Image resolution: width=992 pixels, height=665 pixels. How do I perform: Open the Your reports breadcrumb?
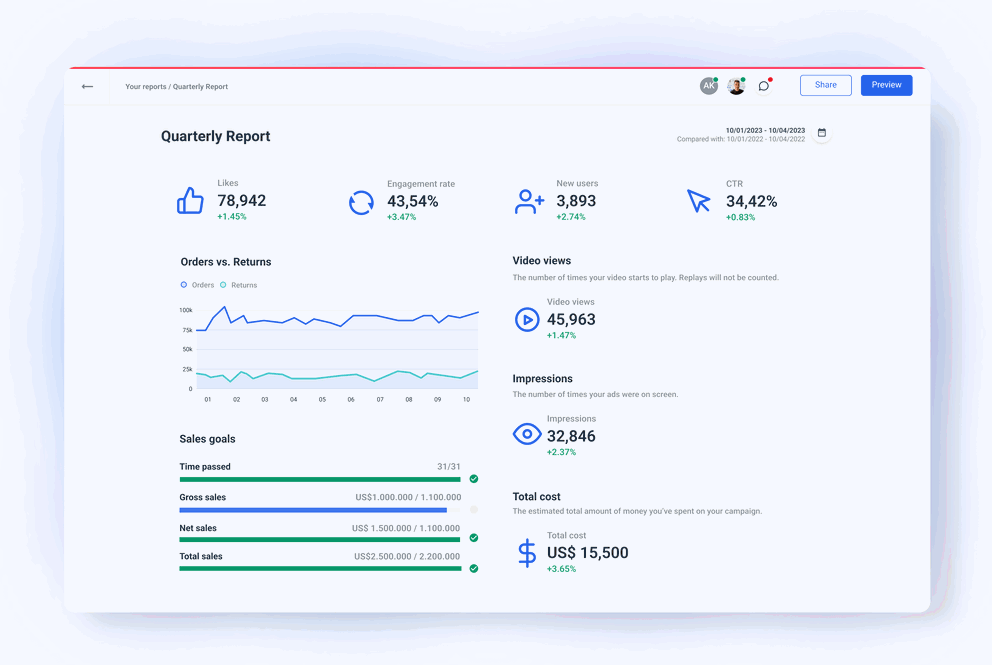coord(144,86)
